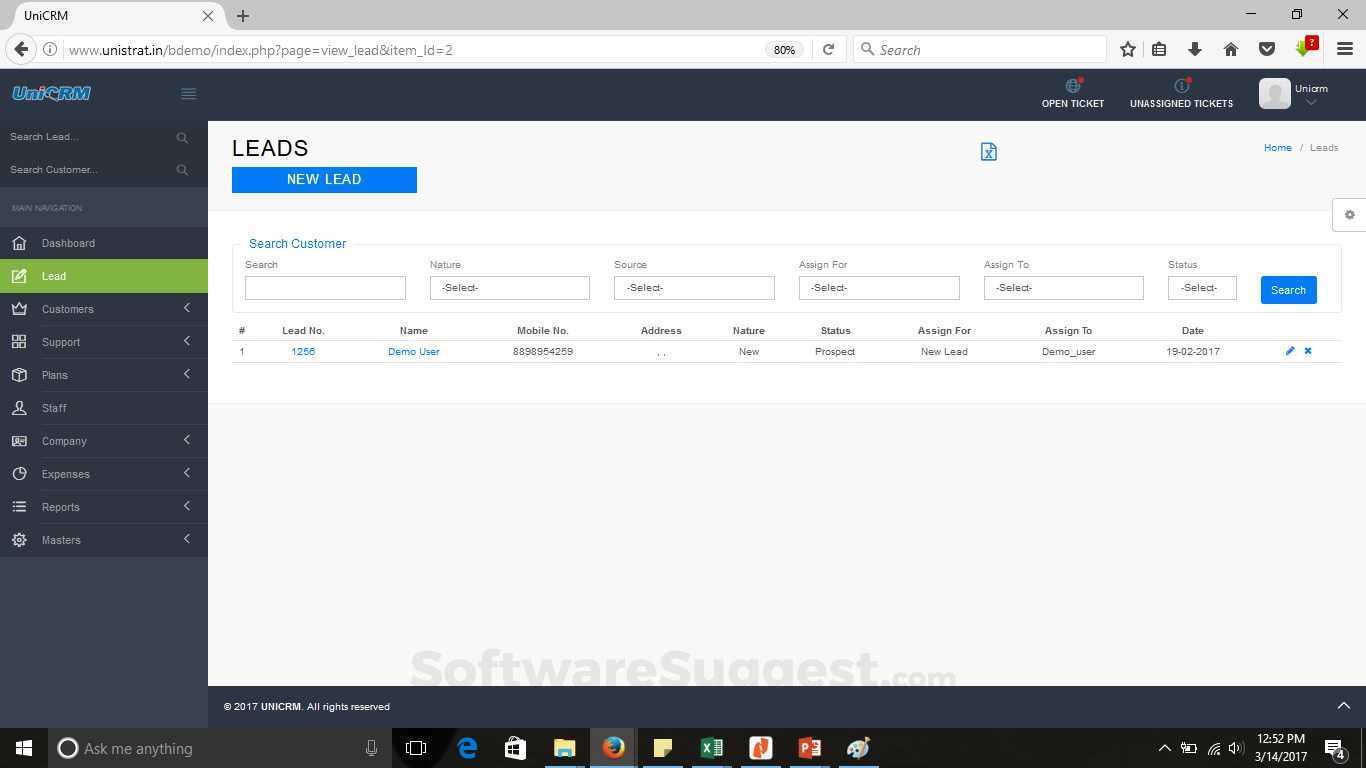Image resolution: width=1366 pixels, height=768 pixels.
Task: Collapse the Uniam profile menu
Action: tap(1311, 102)
